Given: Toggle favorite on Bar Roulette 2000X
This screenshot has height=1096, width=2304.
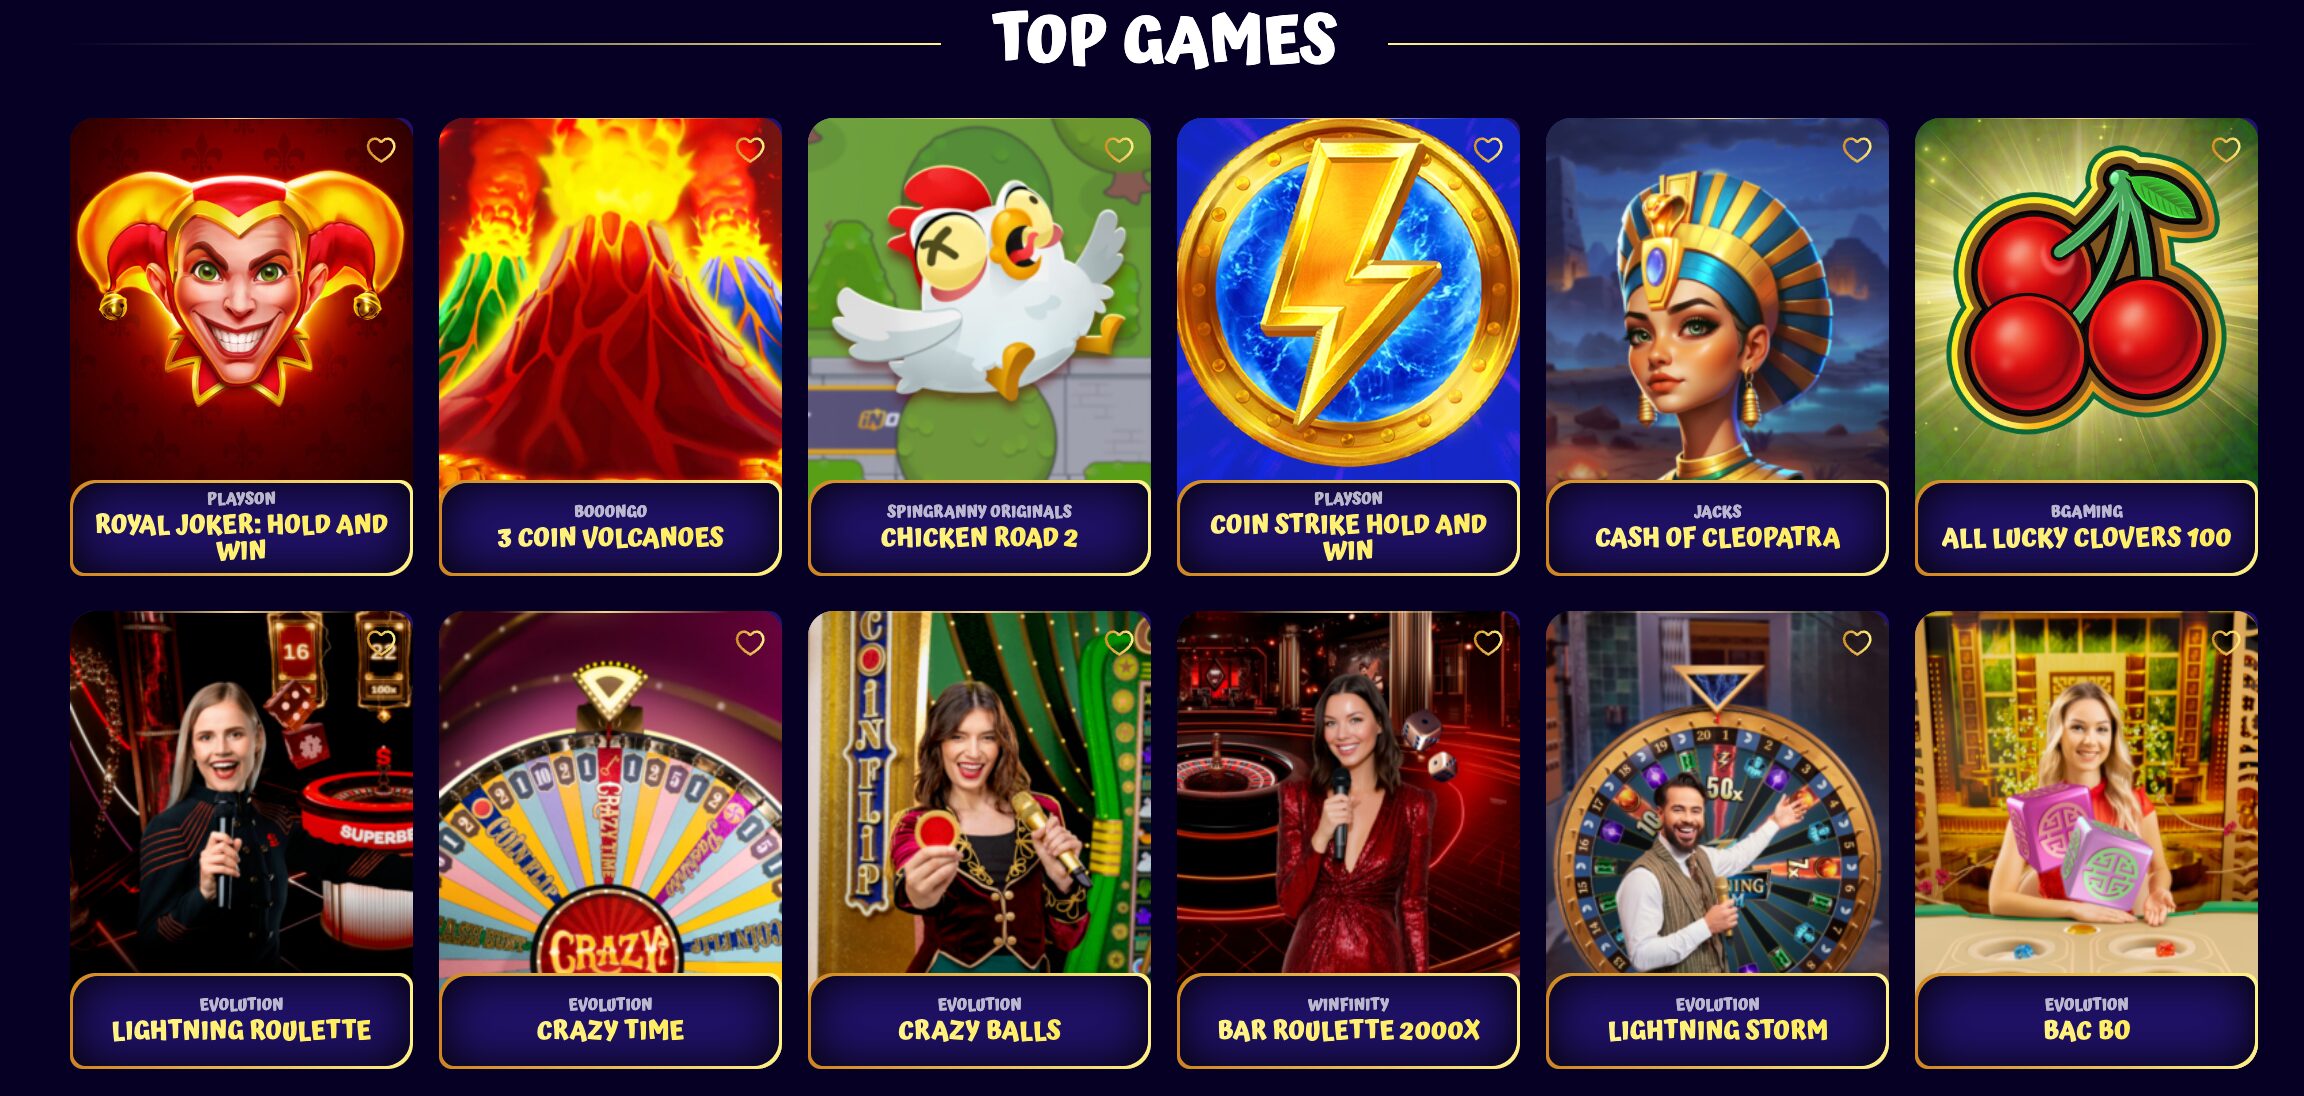Looking at the screenshot, I should [1488, 643].
